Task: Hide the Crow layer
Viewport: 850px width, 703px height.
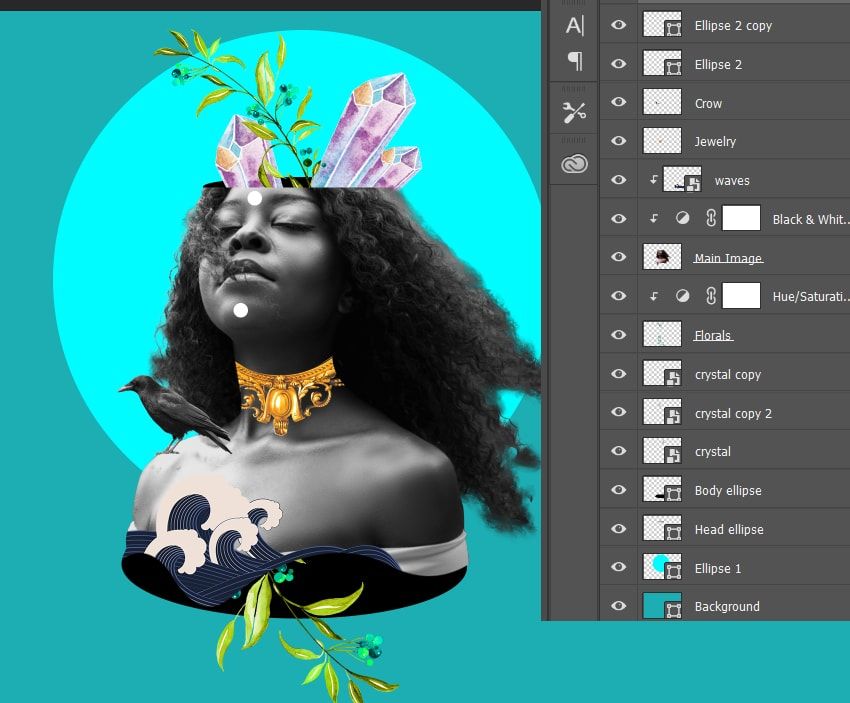Action: point(619,103)
